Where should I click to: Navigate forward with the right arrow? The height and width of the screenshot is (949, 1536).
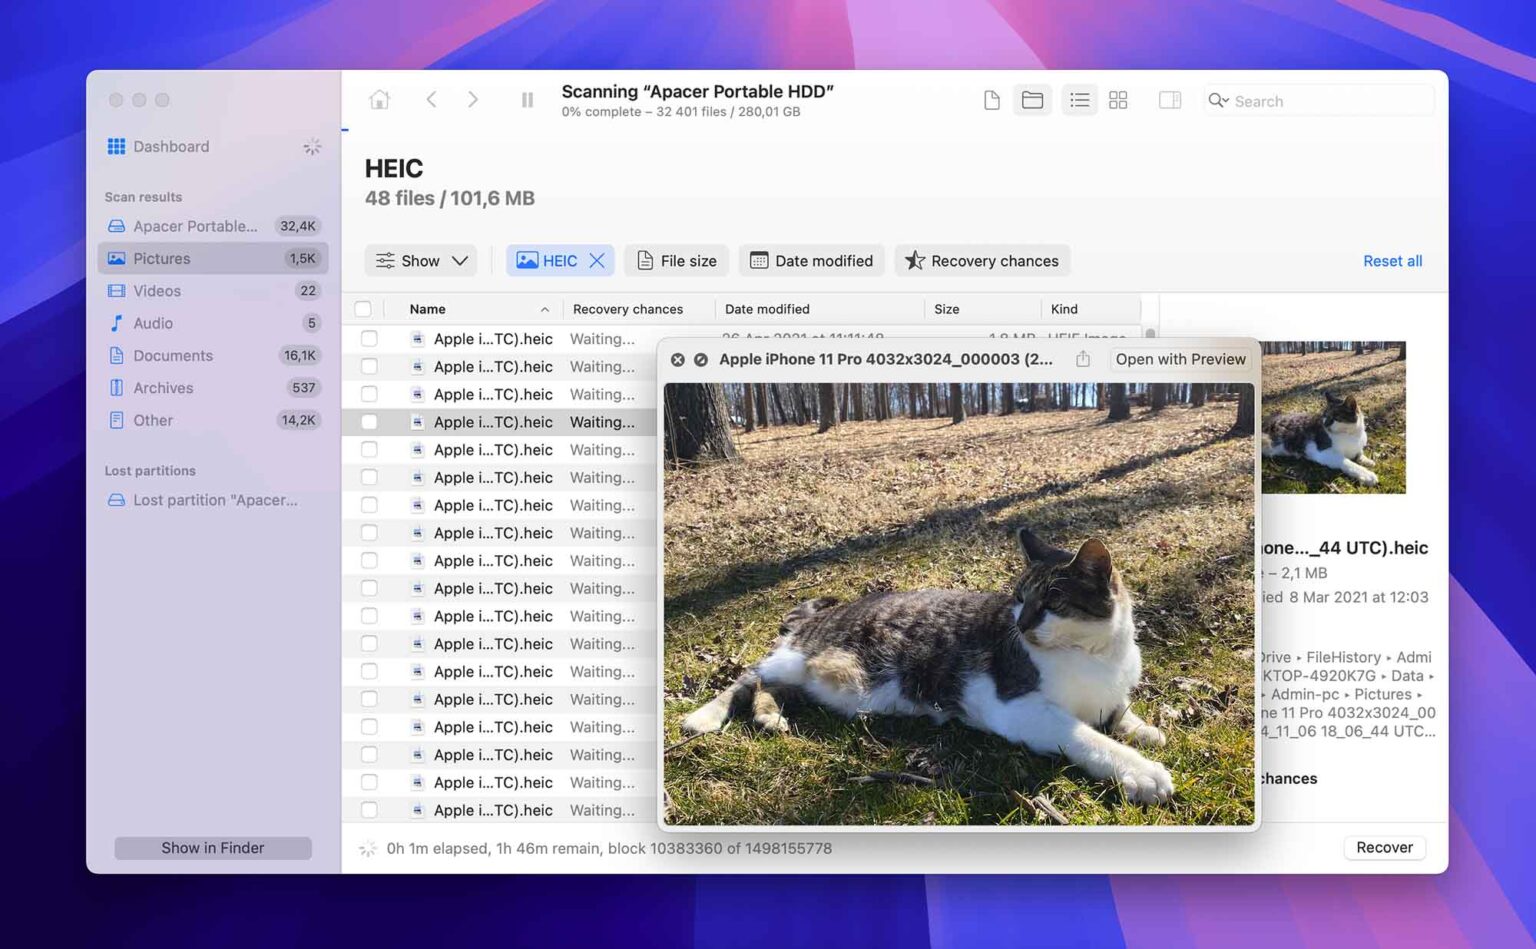coord(473,100)
